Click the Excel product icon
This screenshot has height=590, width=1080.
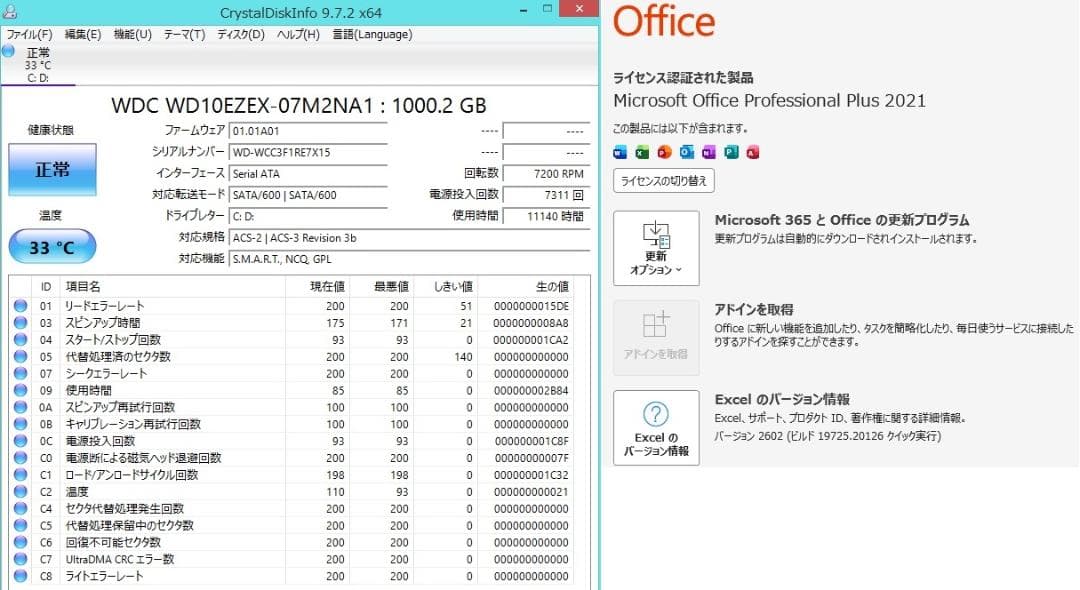[x=642, y=152]
